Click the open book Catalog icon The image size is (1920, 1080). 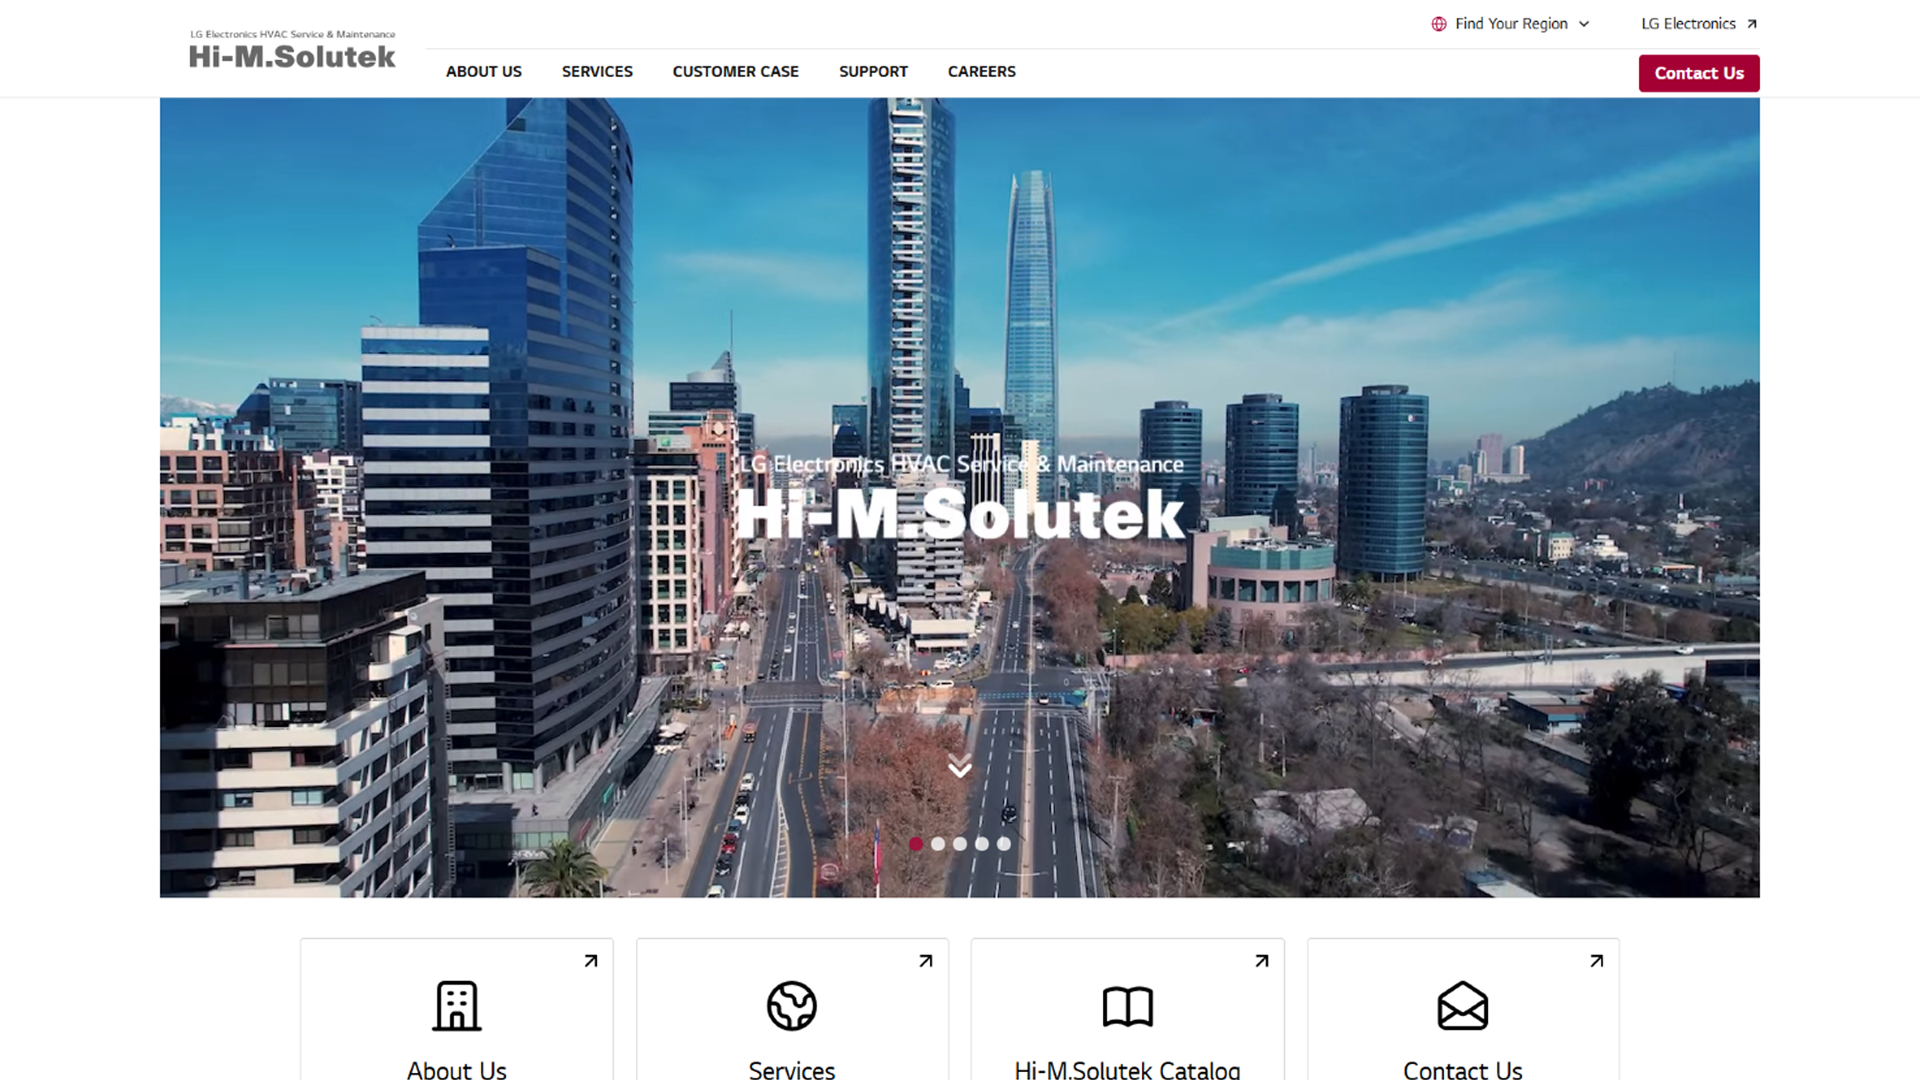pos(1127,1006)
